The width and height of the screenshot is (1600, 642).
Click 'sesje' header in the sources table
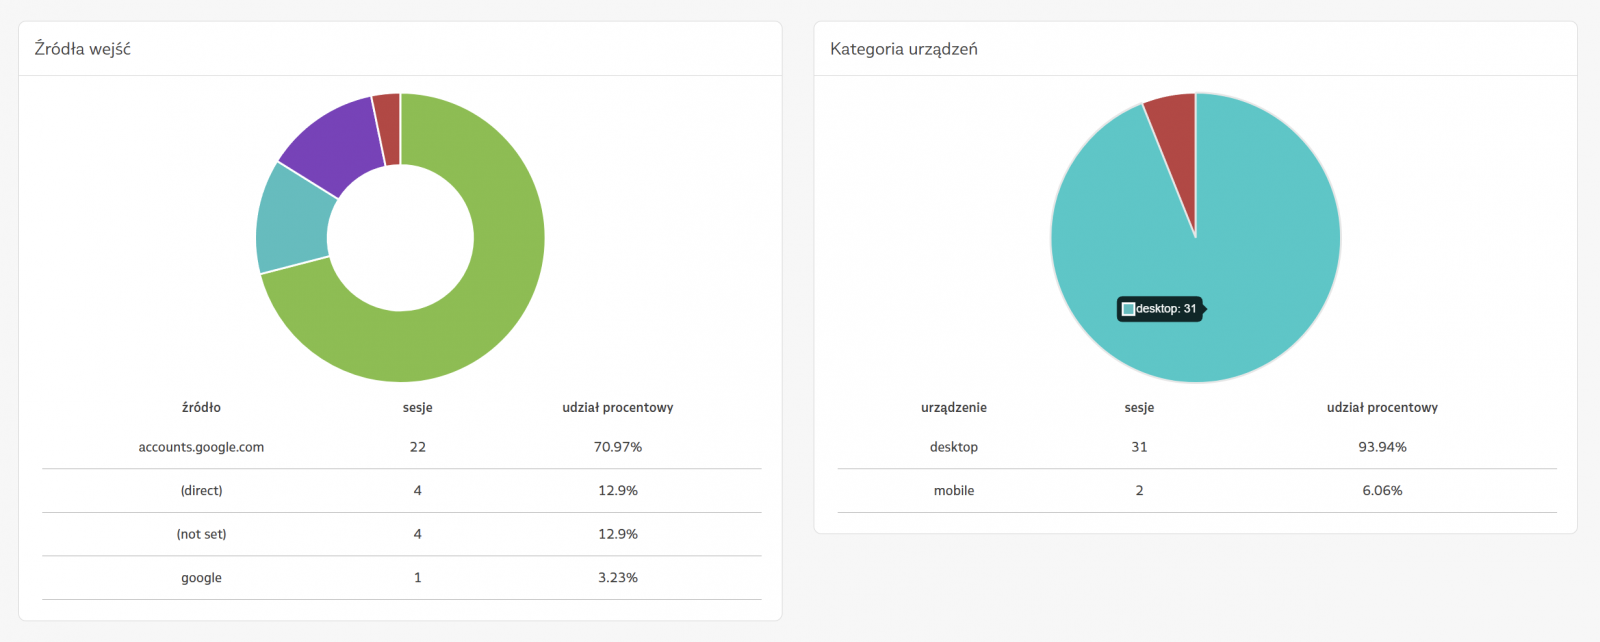418,407
